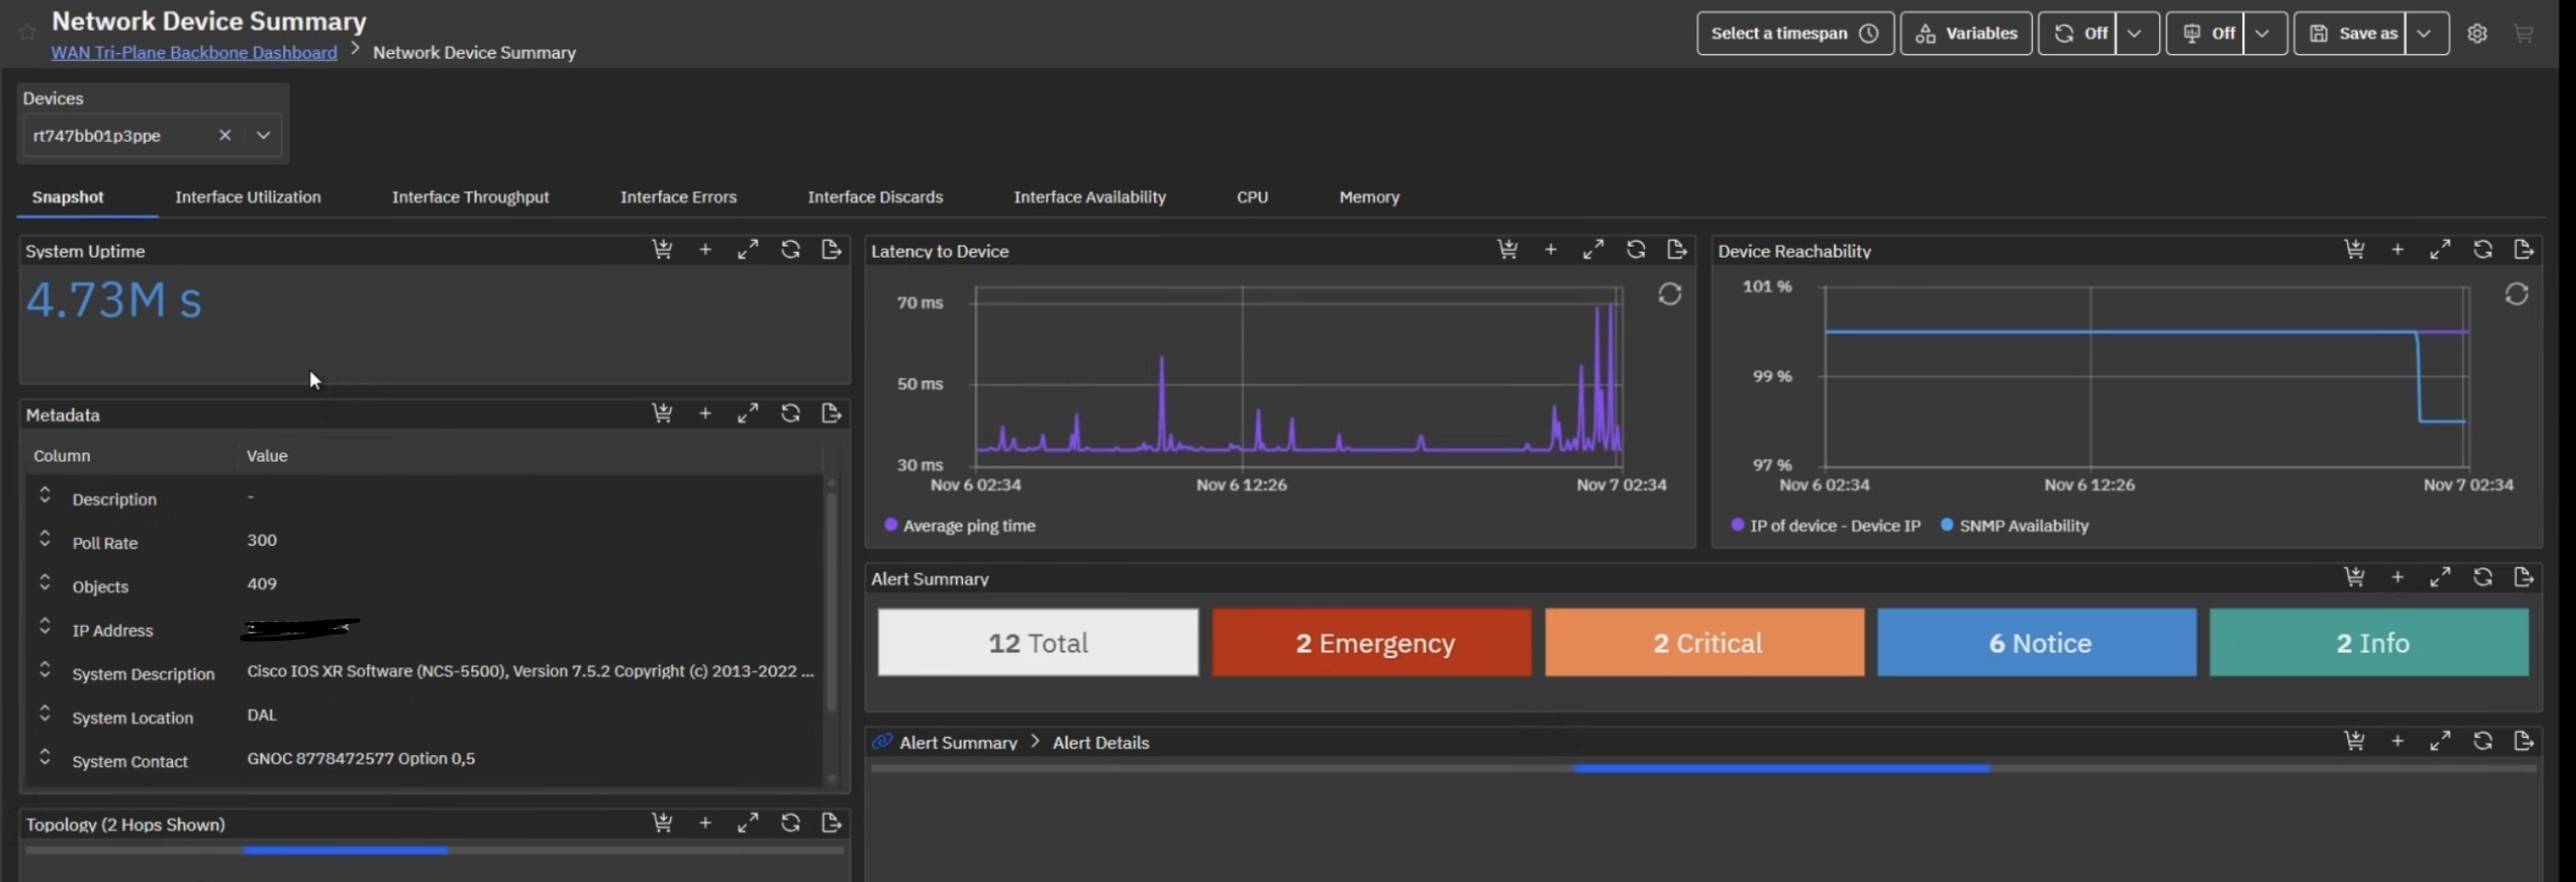The image size is (2576, 882).
Task: Toggle SNMP Availability legend series
Action: pyautogui.click(x=2022, y=525)
